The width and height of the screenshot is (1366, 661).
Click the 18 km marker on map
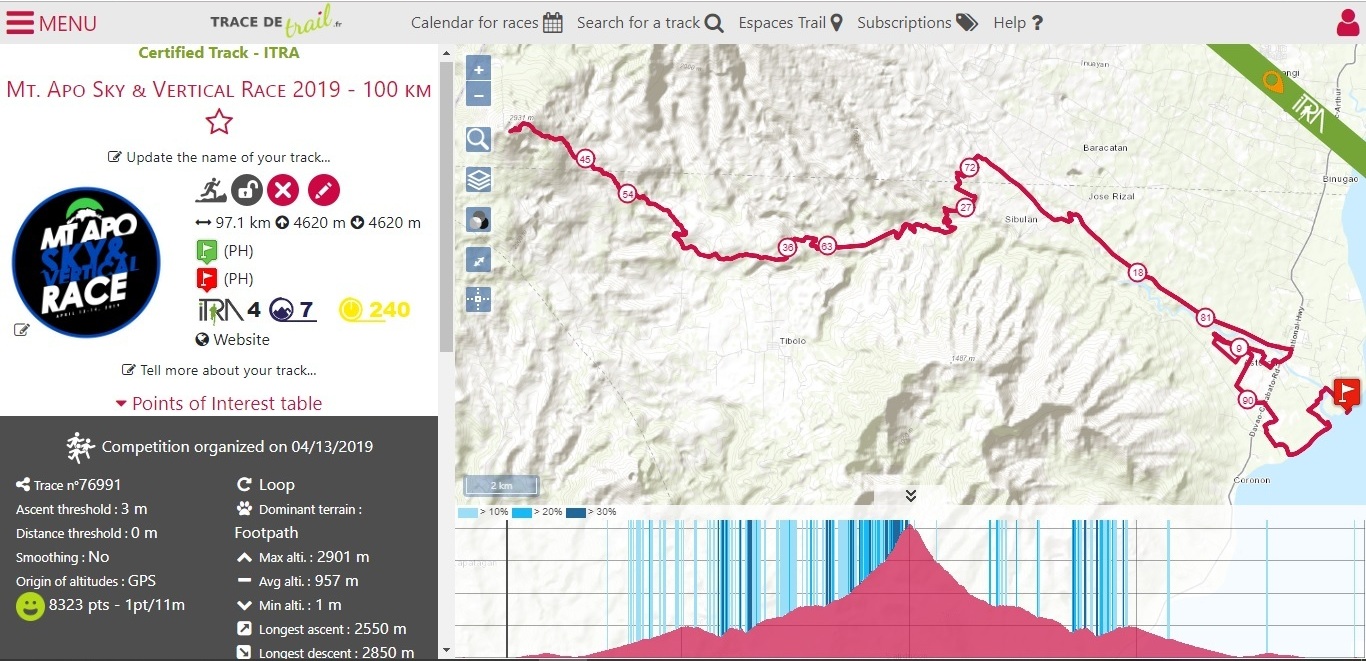click(1137, 272)
